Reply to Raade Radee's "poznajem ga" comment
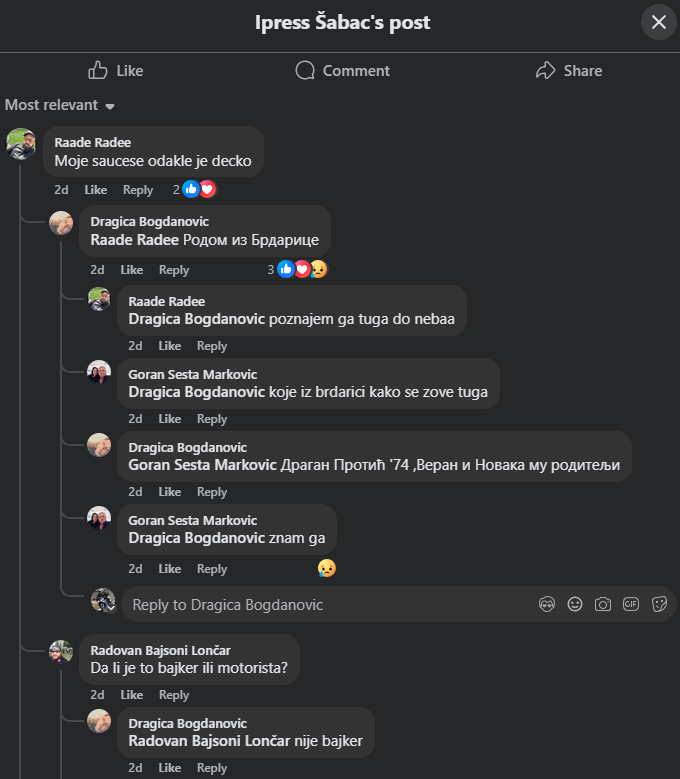Image resolution: width=680 pixels, height=779 pixels. point(212,346)
